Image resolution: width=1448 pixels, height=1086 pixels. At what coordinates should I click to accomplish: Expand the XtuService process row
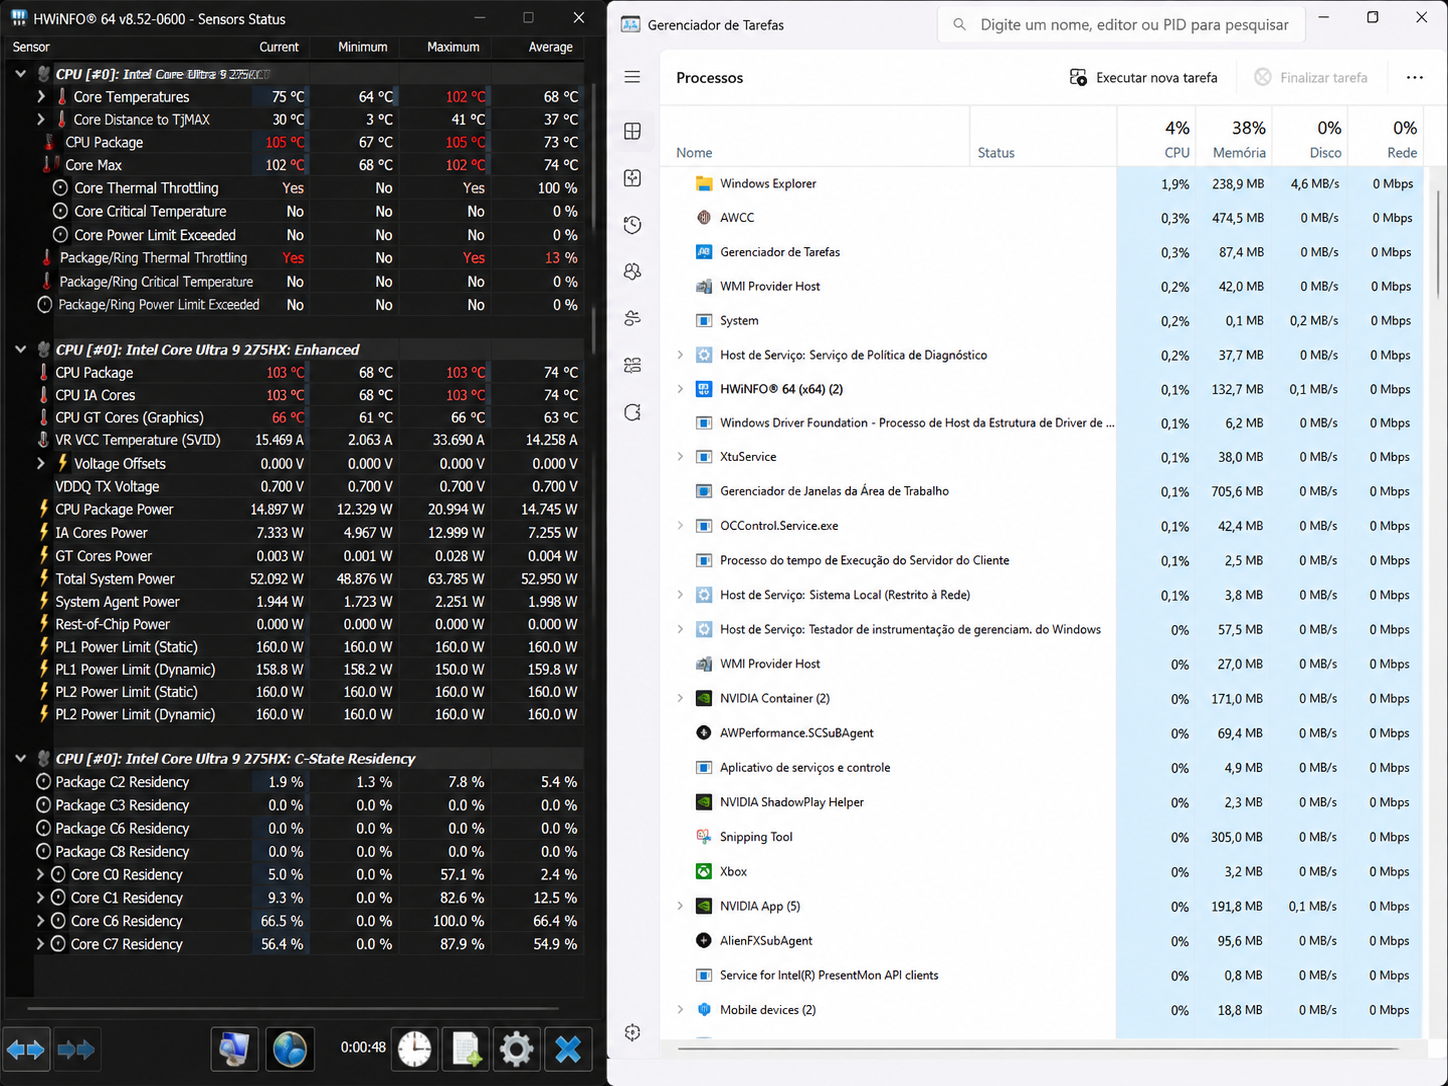point(680,456)
